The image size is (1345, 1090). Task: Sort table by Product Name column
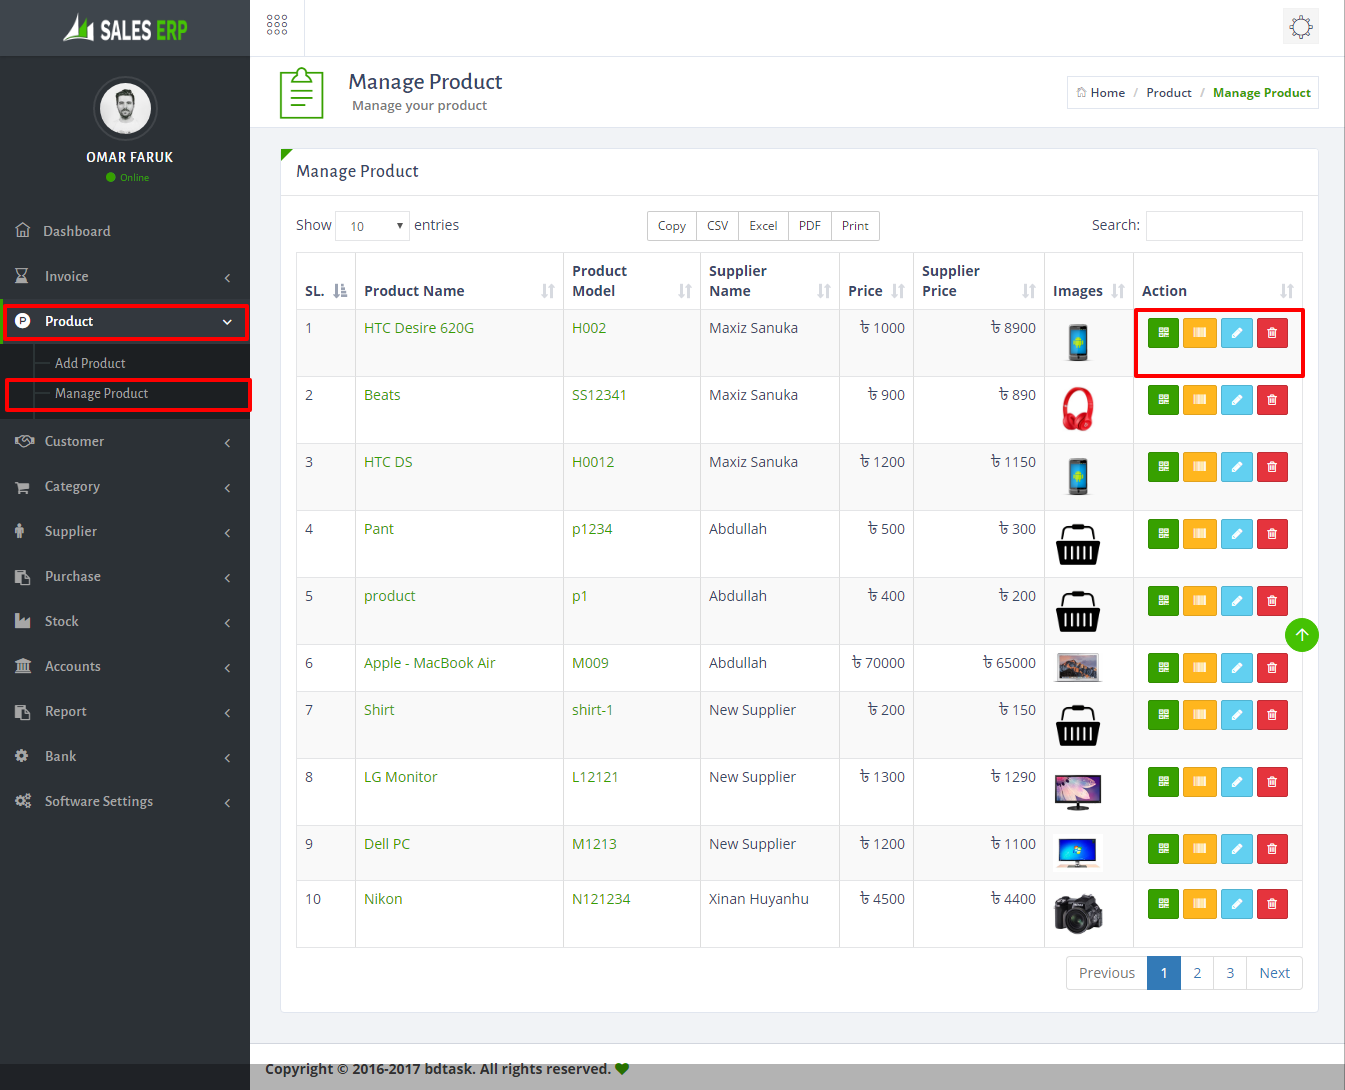tap(459, 281)
